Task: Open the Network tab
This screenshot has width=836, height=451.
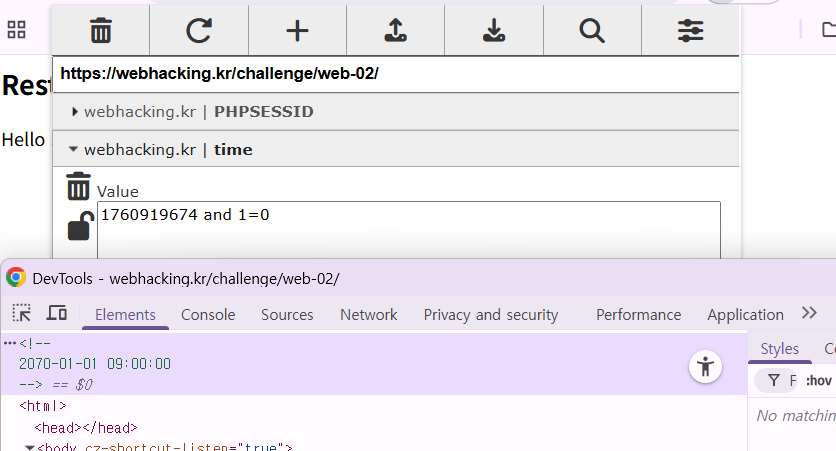Action: 368,315
